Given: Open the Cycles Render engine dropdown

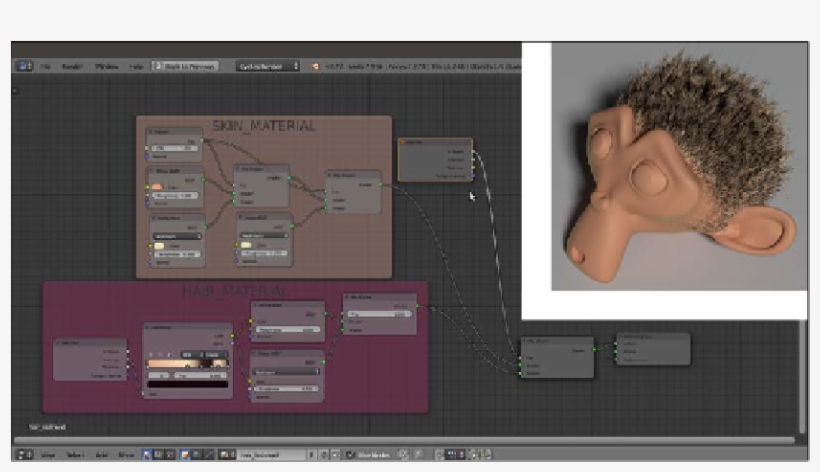Looking at the screenshot, I should click(267, 66).
